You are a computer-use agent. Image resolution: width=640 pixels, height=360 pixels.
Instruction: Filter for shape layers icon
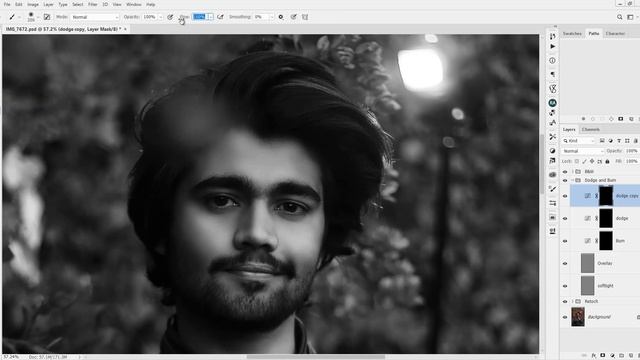(627, 141)
